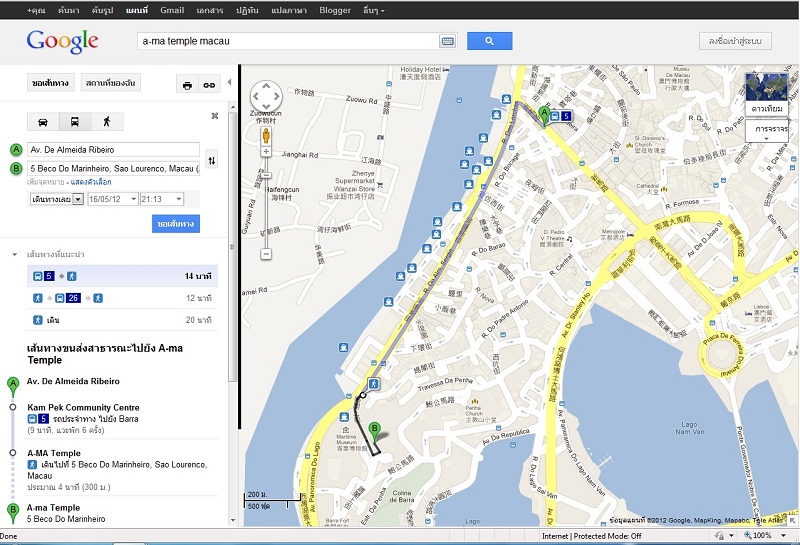Zoom in with plus button on map

coord(266,152)
